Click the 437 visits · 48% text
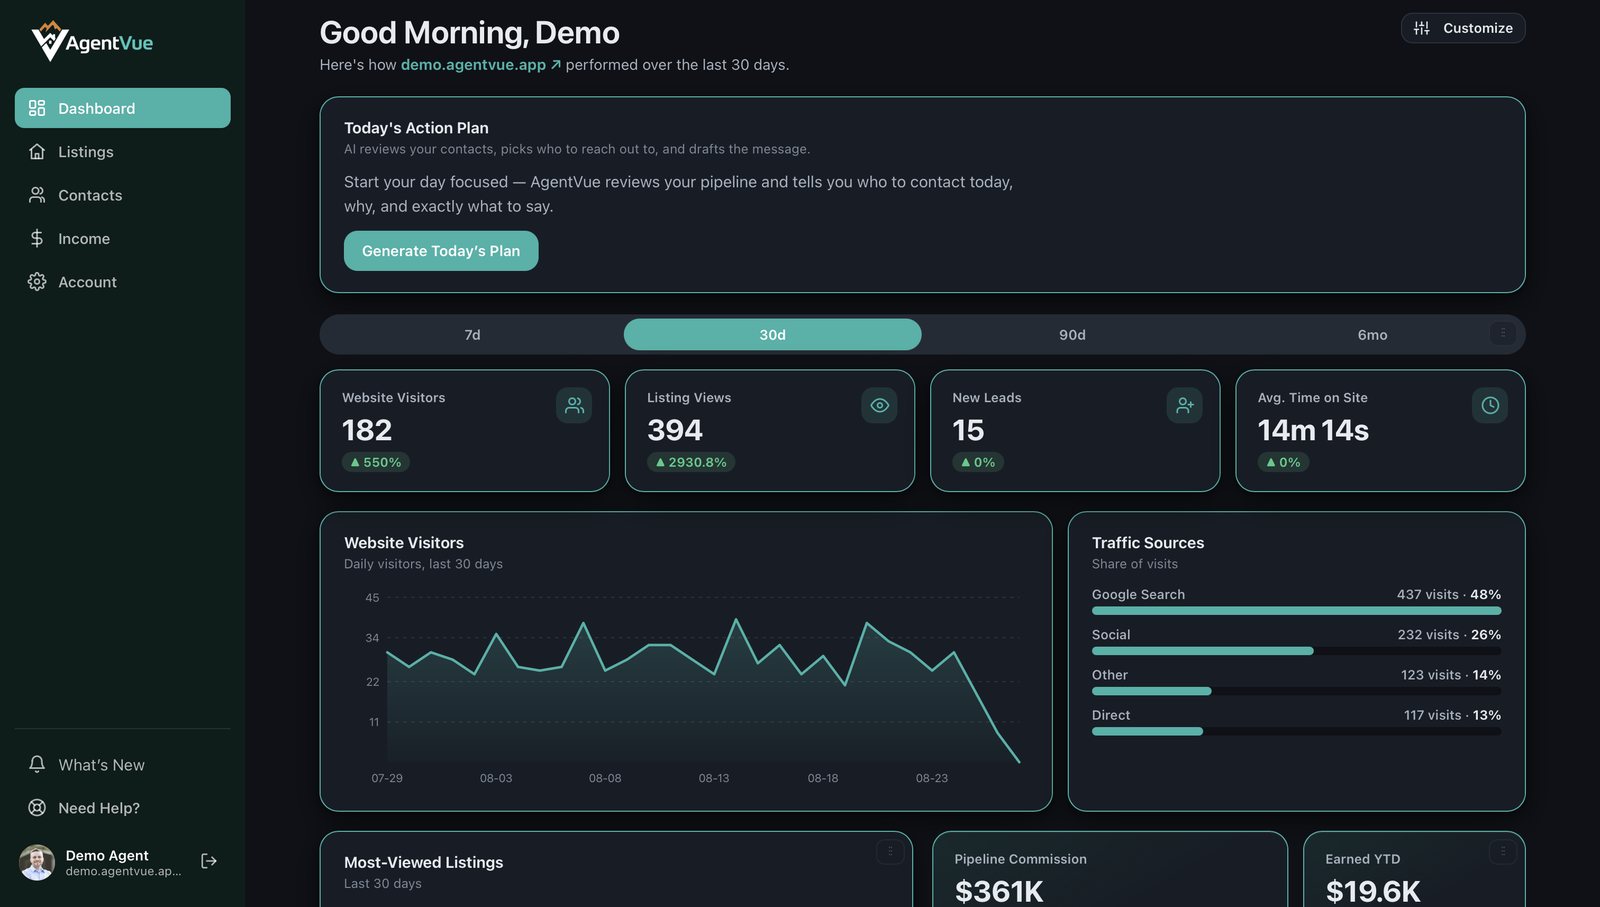This screenshot has width=1600, height=907. click(x=1449, y=594)
